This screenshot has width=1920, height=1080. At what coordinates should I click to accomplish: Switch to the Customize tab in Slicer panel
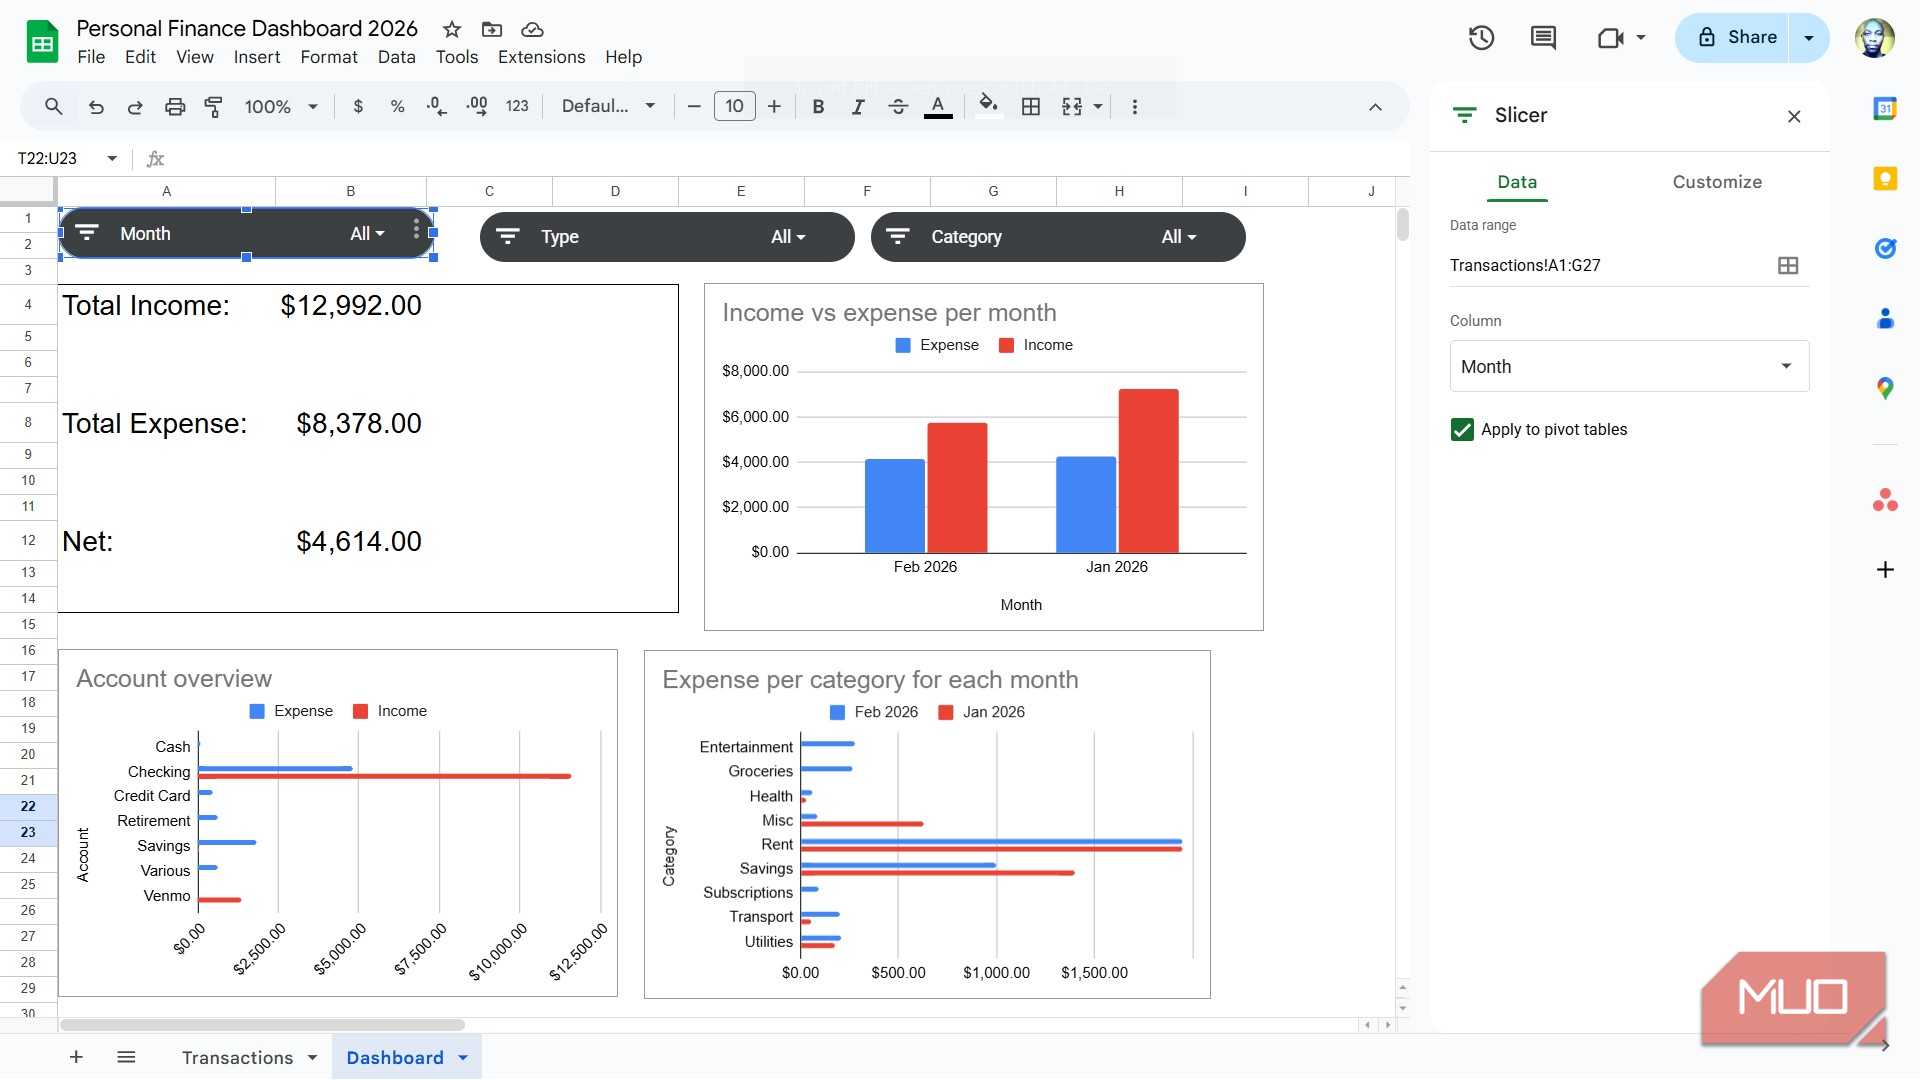[x=1717, y=182]
